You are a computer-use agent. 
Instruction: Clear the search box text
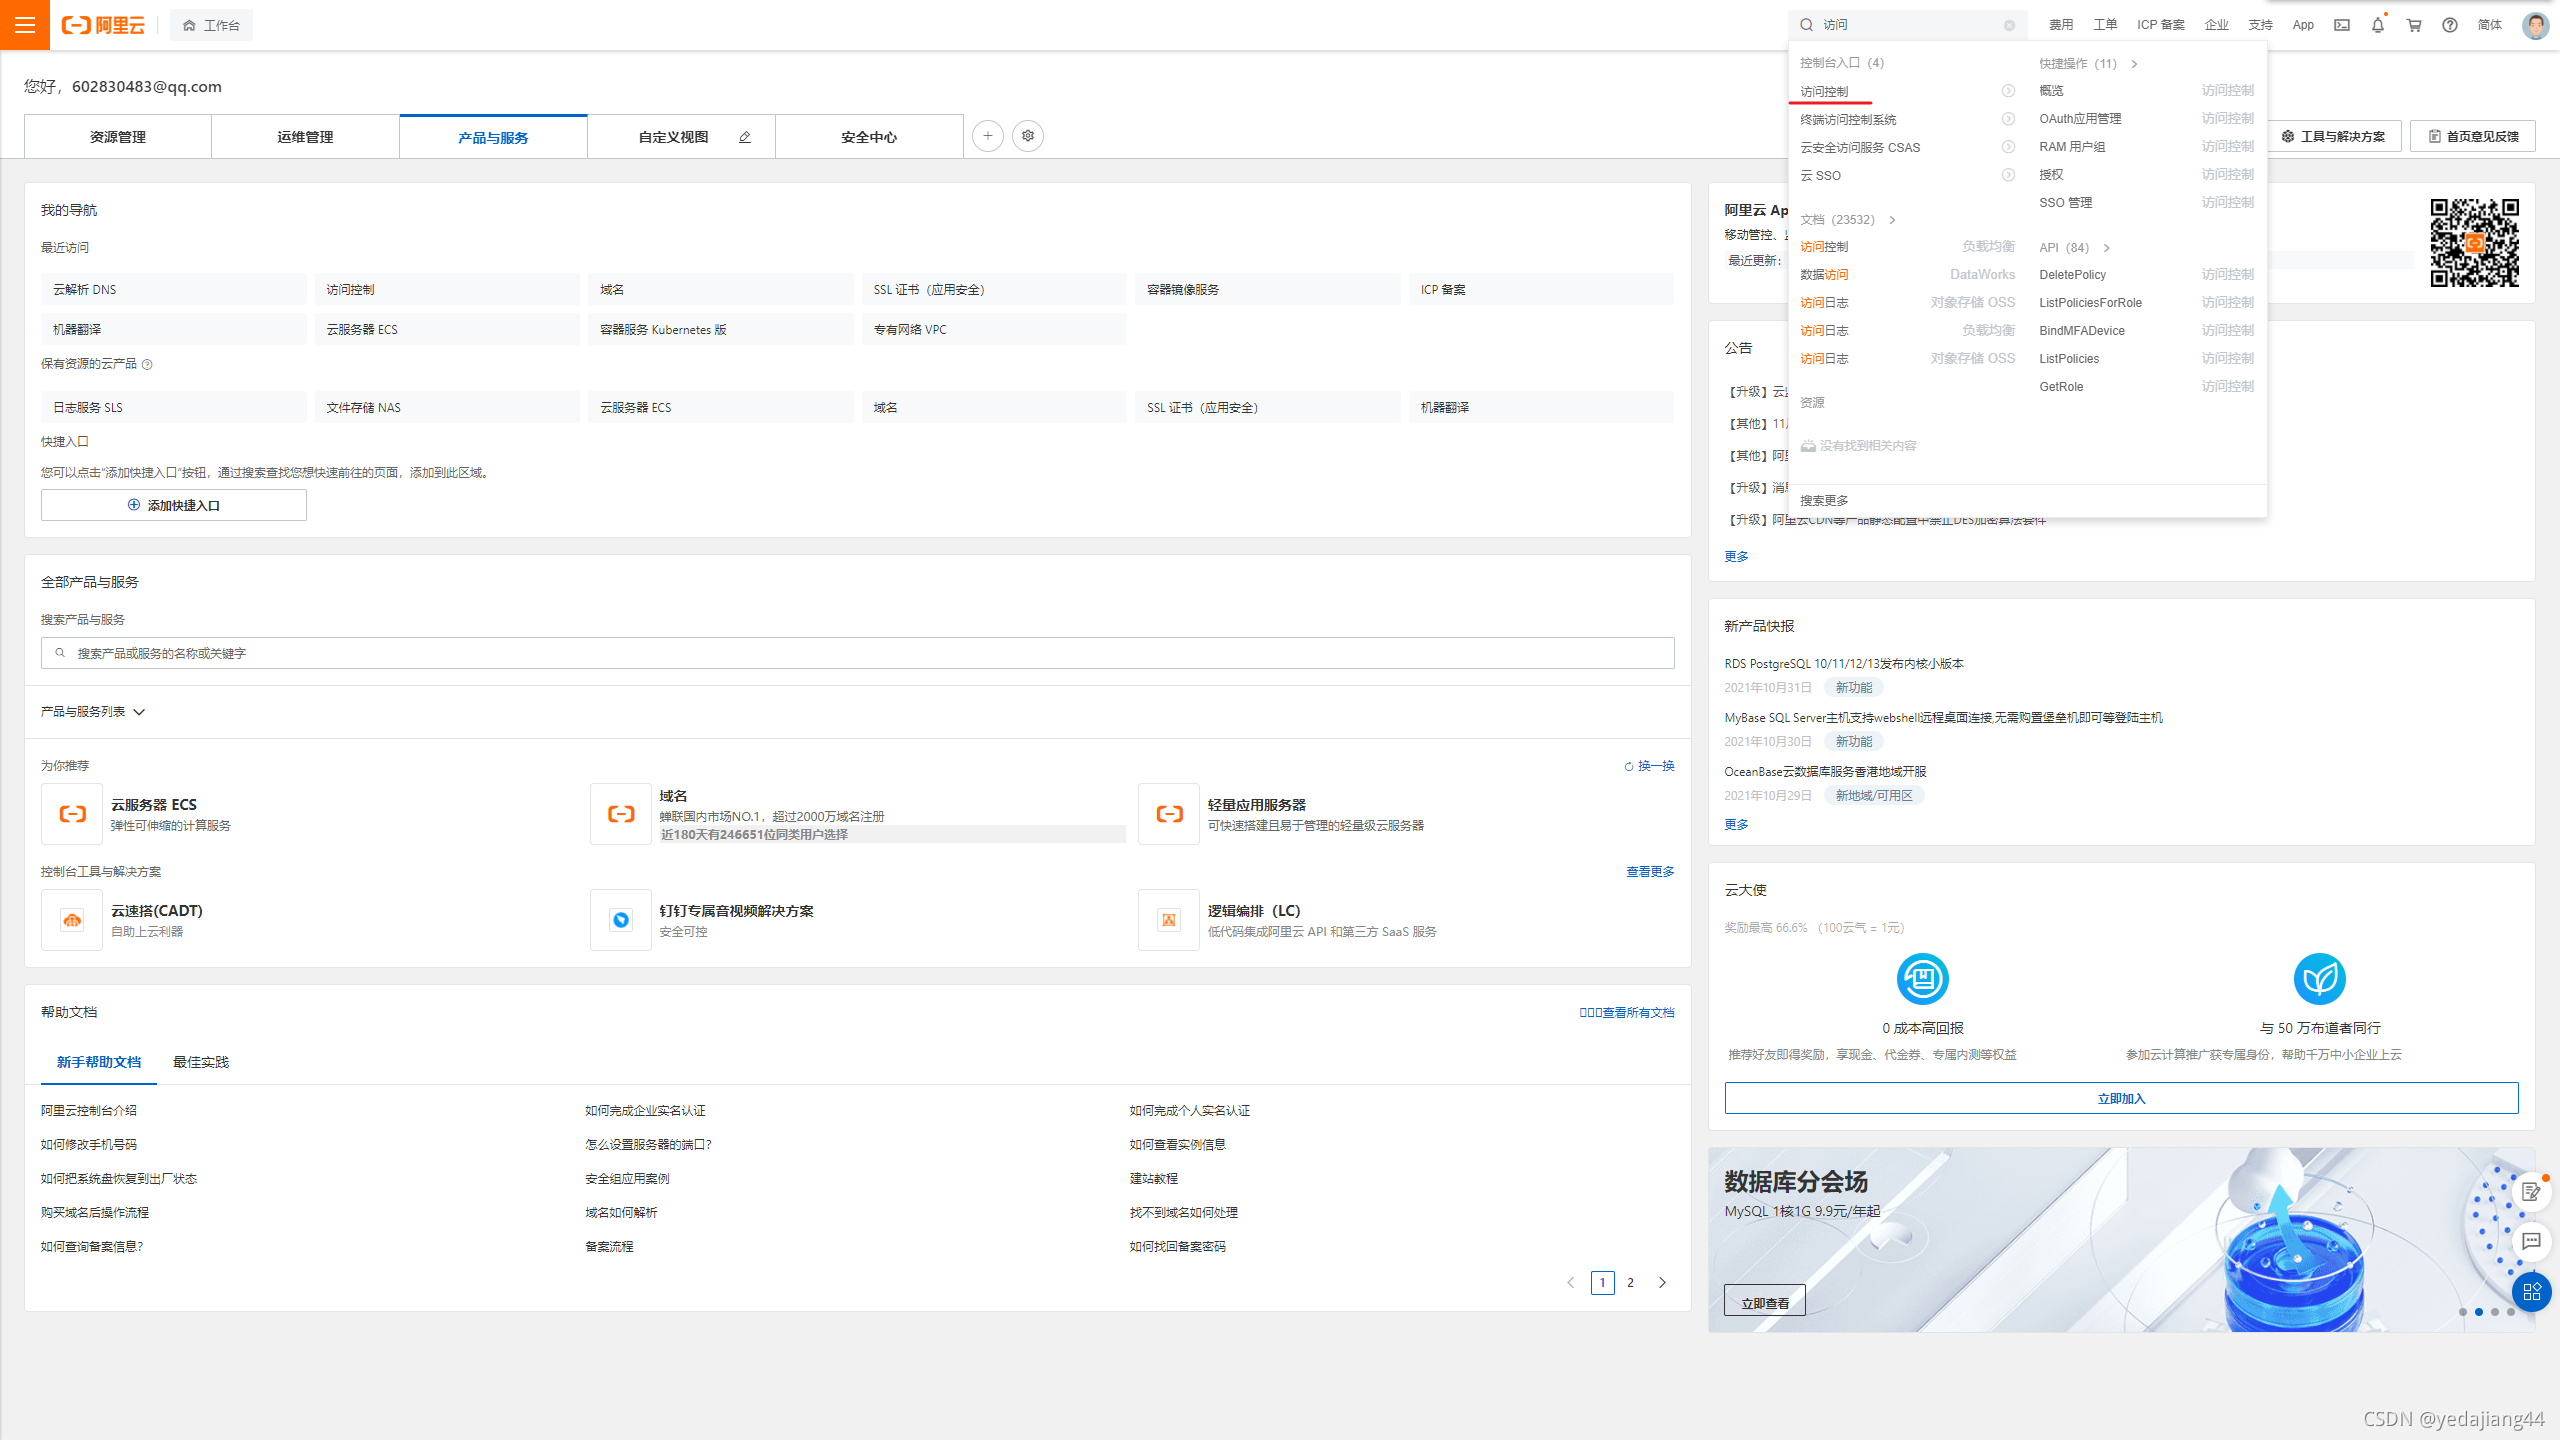2009,25
